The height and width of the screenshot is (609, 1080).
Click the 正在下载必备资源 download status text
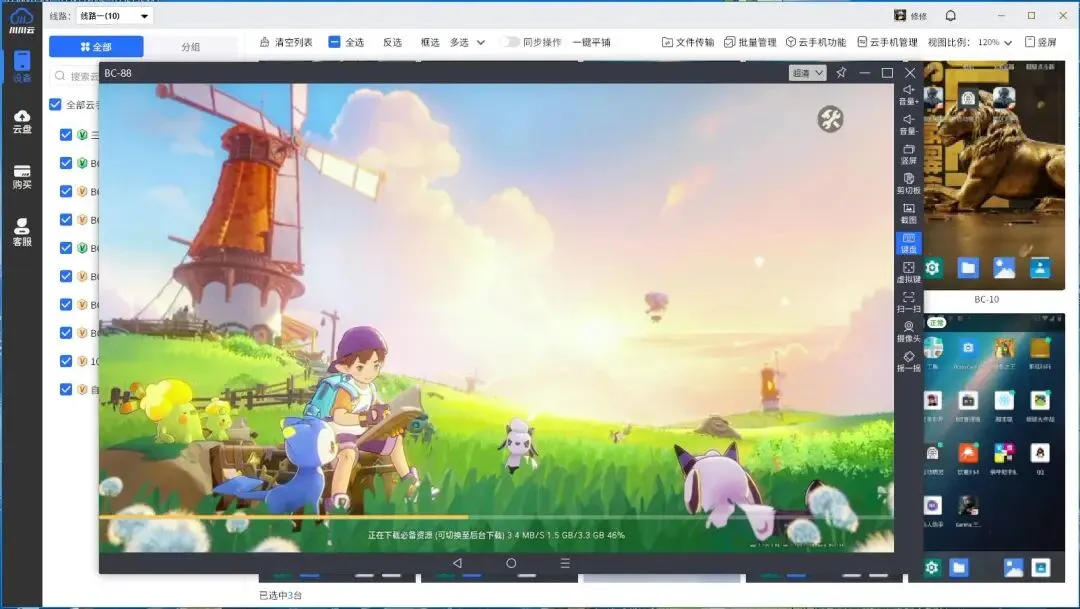coord(496,535)
